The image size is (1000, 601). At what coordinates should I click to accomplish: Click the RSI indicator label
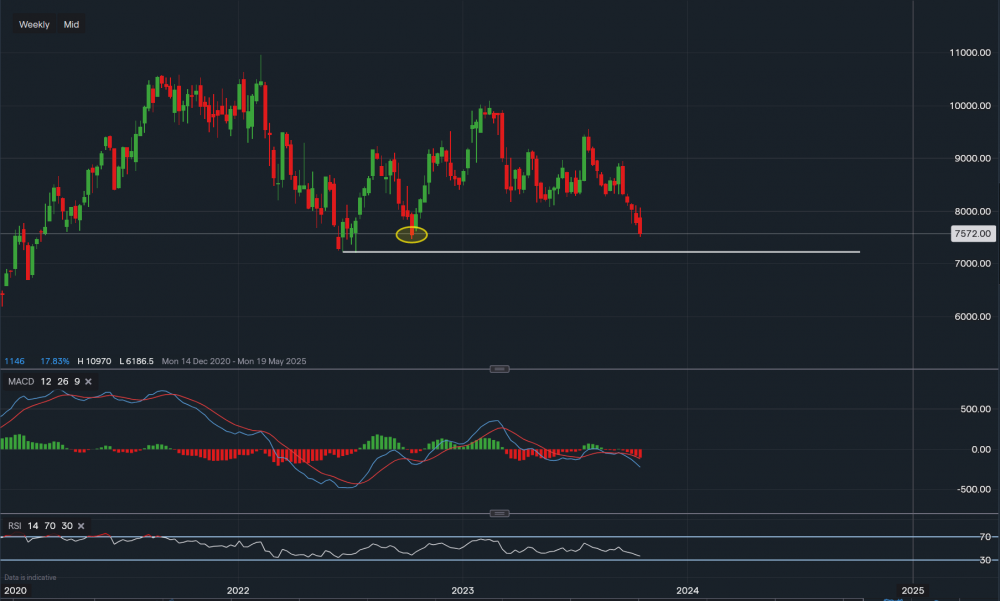tap(15, 526)
